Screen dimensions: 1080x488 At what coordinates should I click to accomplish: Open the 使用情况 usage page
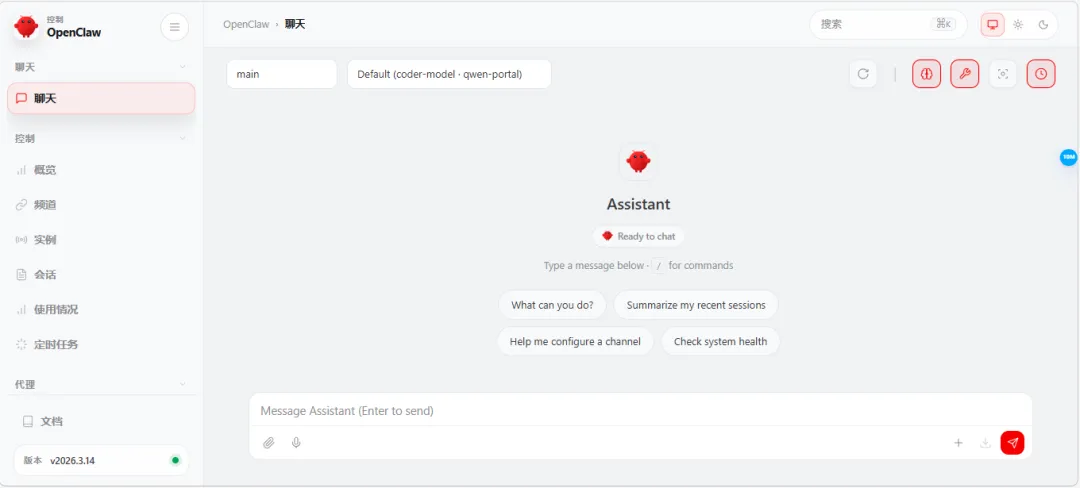[101, 310]
